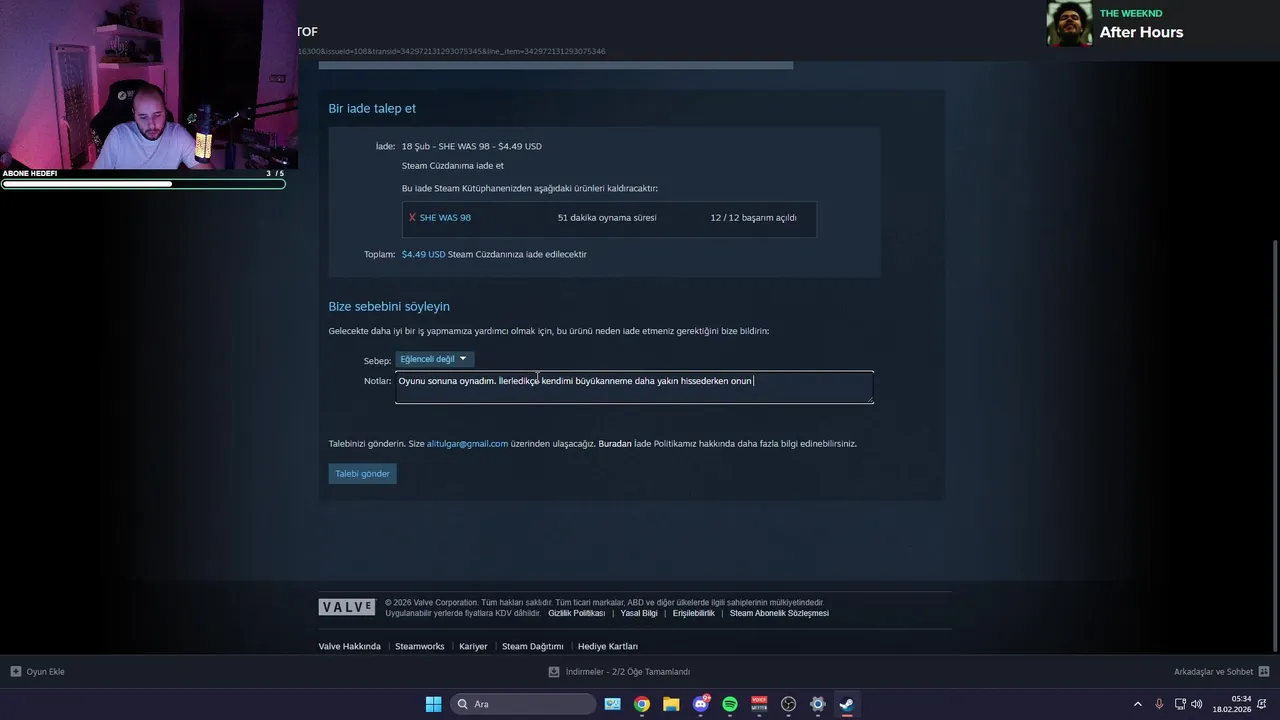Click the 12 / 12 başarım açıldı text
The height and width of the screenshot is (720, 1280).
753,217
